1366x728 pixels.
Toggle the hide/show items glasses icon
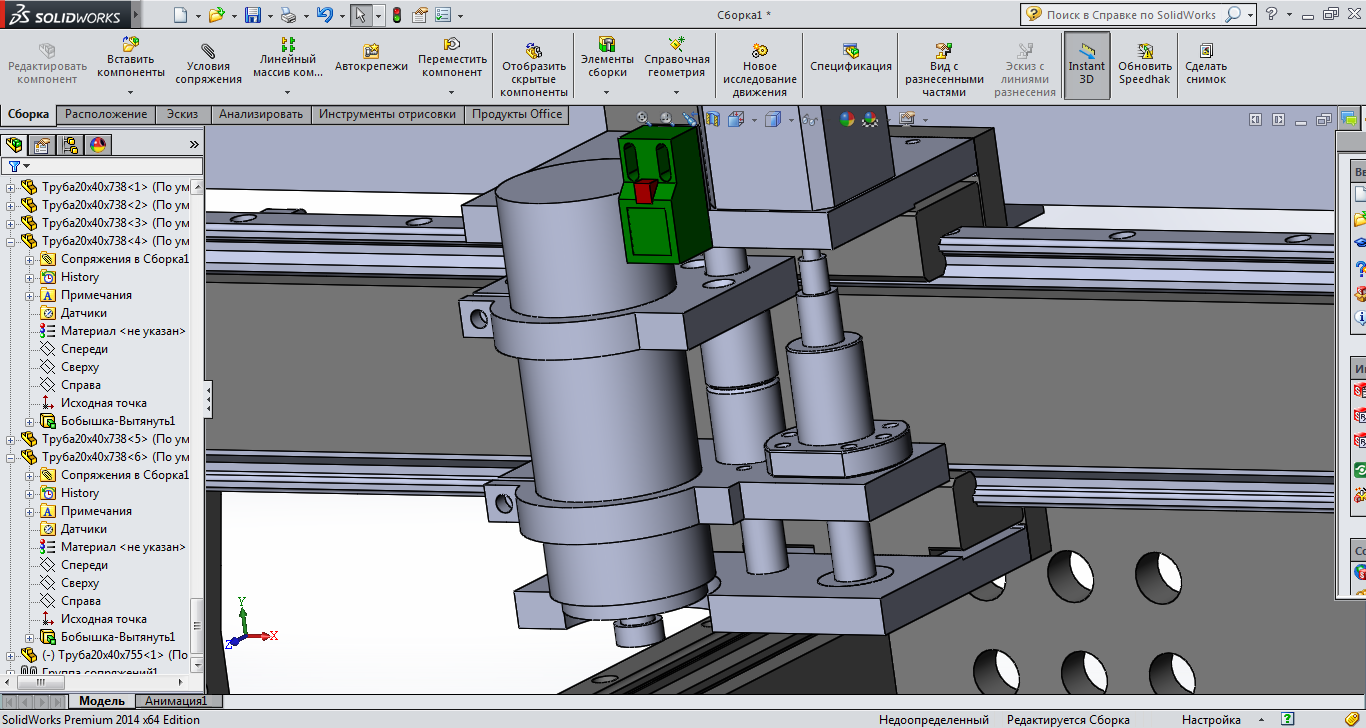pos(809,120)
